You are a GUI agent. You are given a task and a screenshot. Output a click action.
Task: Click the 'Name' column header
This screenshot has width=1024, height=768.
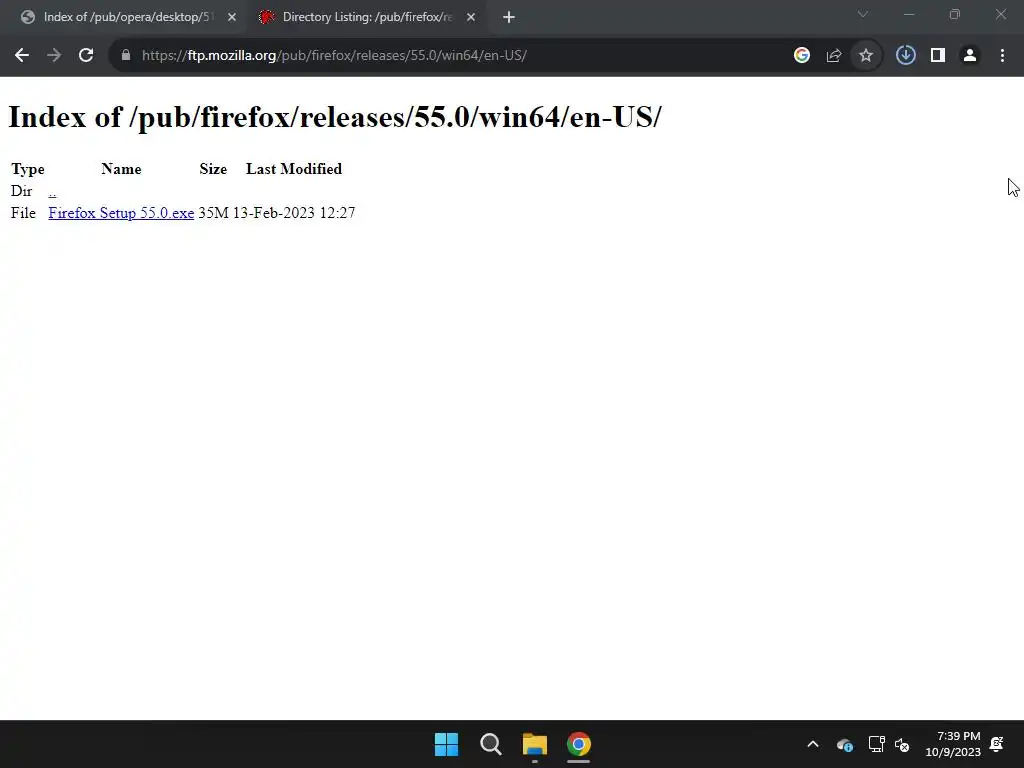click(121, 169)
